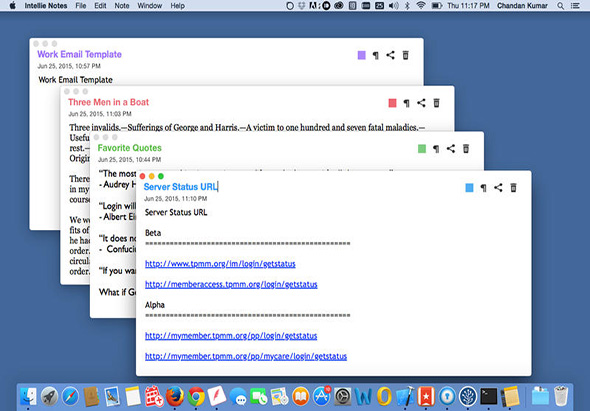Open FaceTime from the dock
Viewport: 590px width, 411px height.
pyautogui.click(x=259, y=397)
